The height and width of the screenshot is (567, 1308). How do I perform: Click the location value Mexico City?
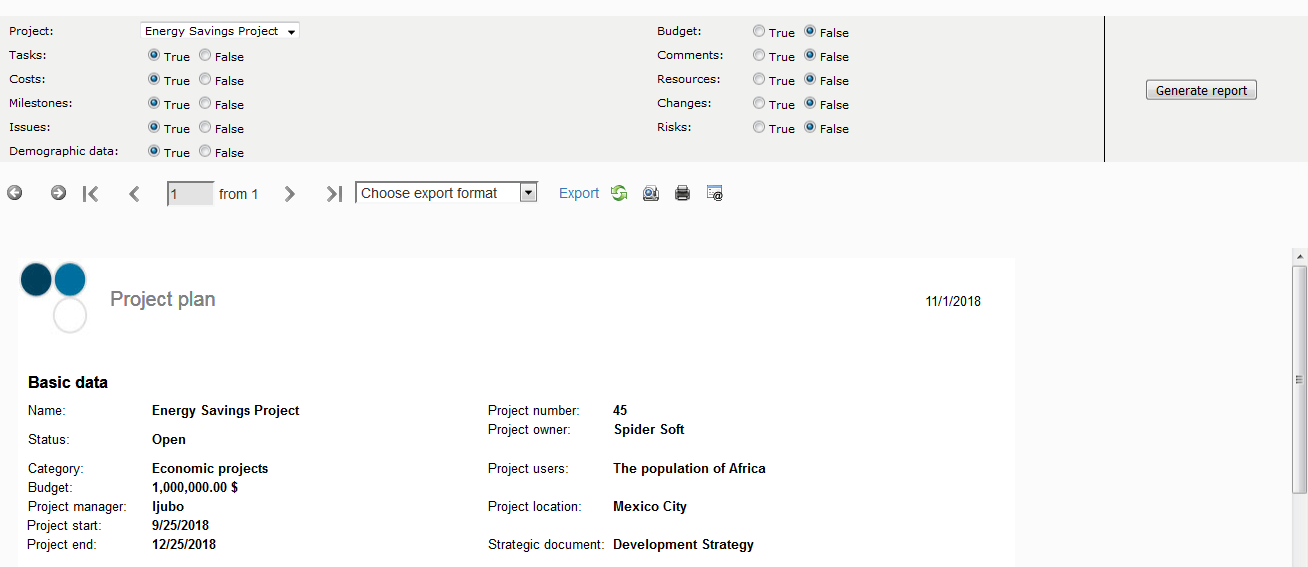pos(650,506)
